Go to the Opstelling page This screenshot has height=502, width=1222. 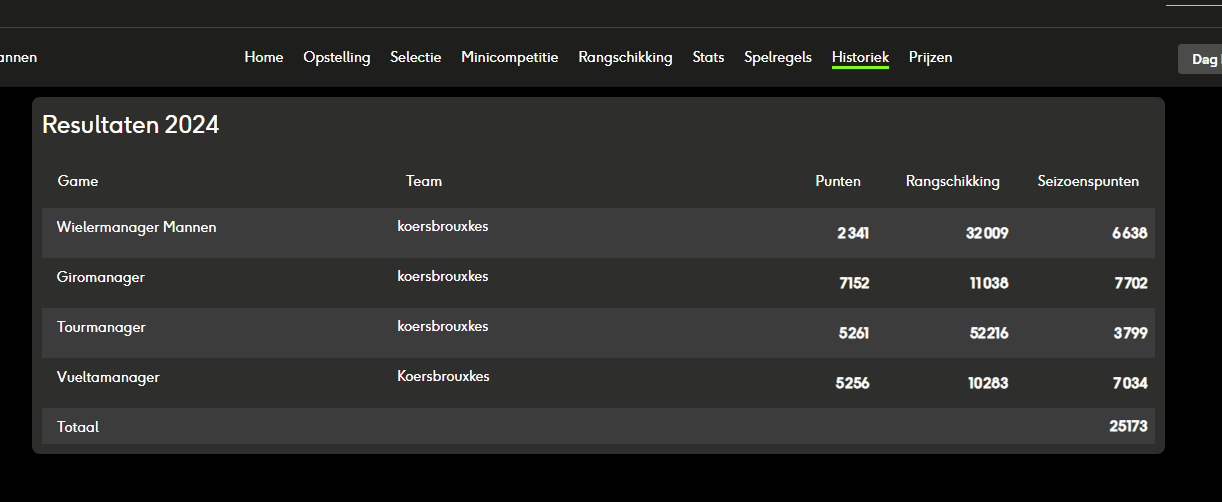pos(337,57)
